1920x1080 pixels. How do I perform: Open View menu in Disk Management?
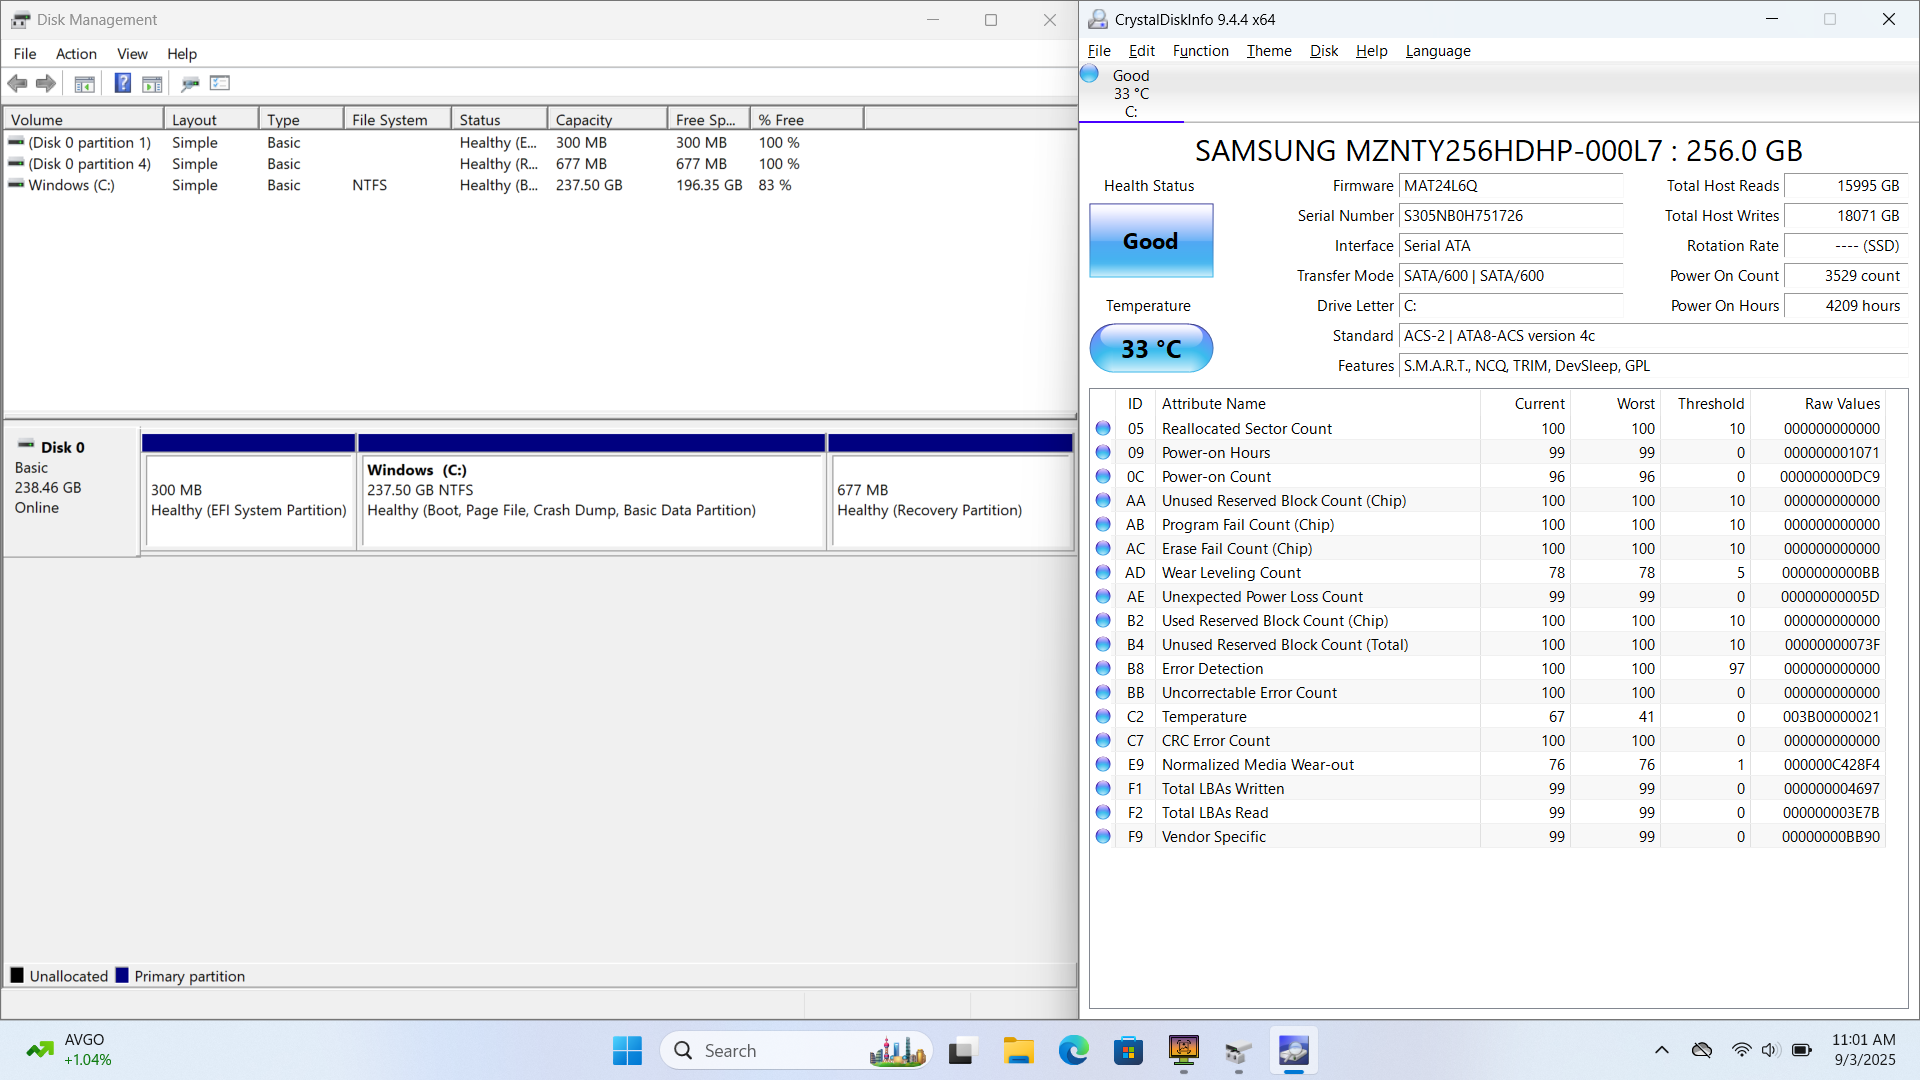[x=132, y=54]
